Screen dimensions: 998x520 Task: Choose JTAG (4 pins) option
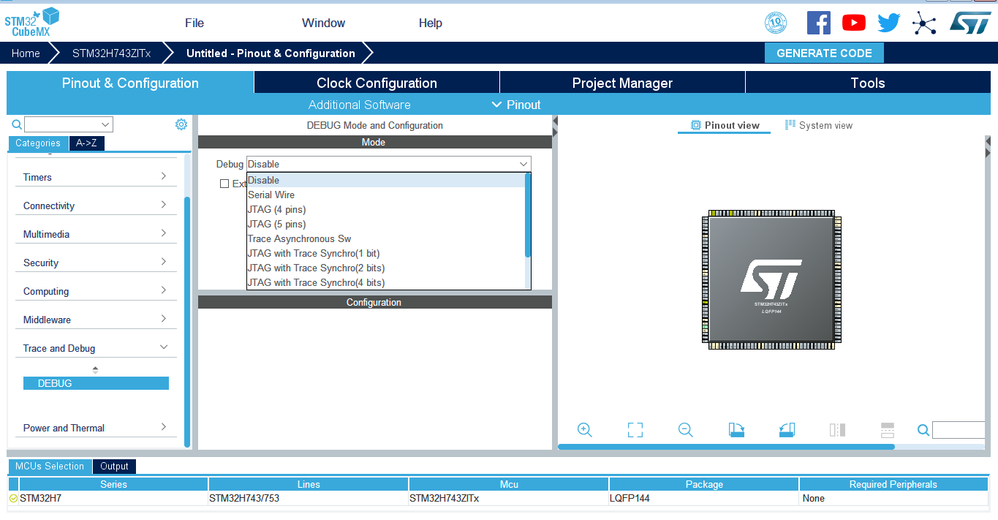coord(386,209)
